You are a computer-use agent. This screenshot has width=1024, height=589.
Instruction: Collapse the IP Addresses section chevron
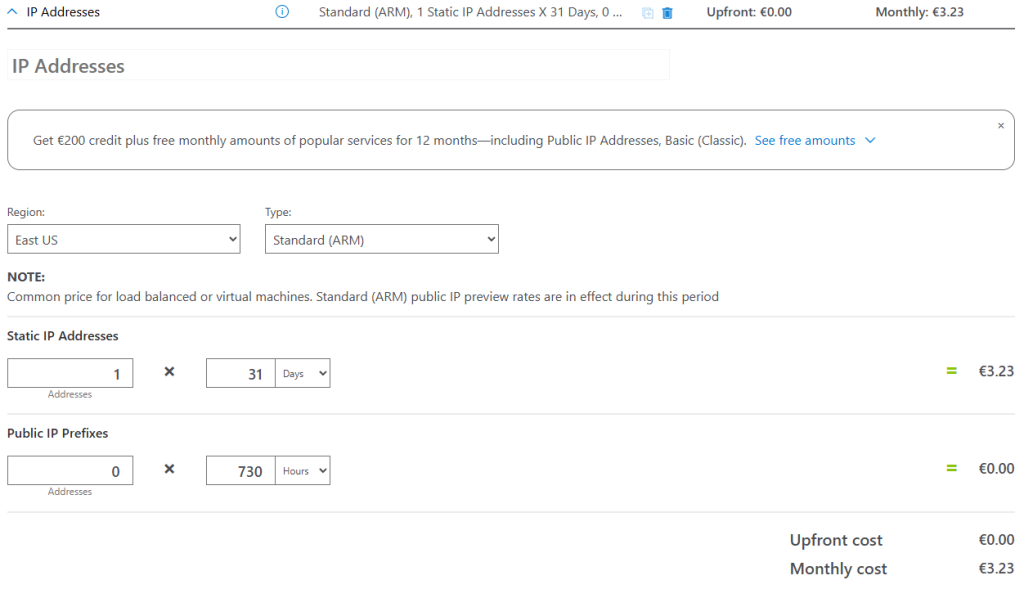click(12, 12)
